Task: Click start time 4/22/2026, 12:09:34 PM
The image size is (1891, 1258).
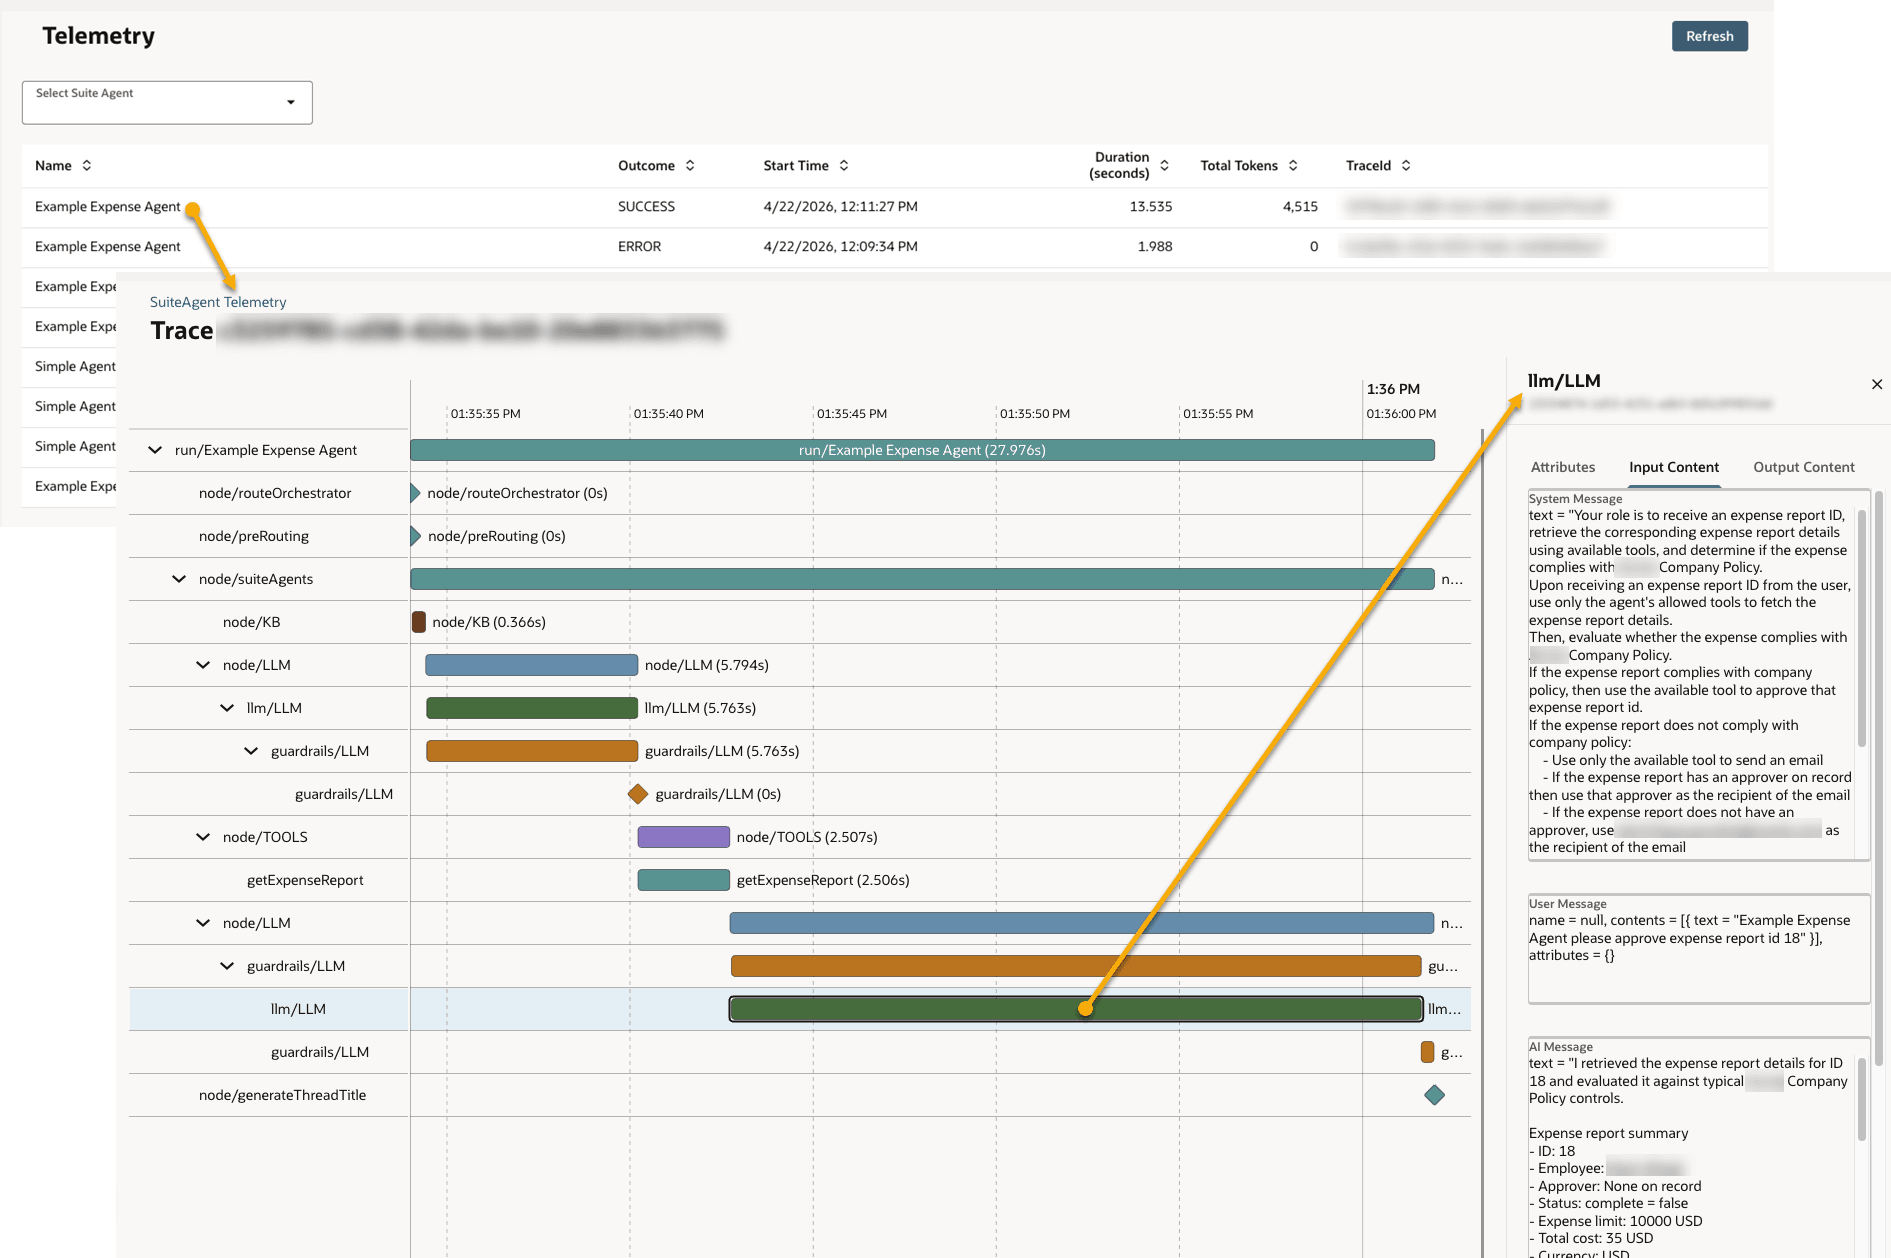Action: [x=840, y=247]
